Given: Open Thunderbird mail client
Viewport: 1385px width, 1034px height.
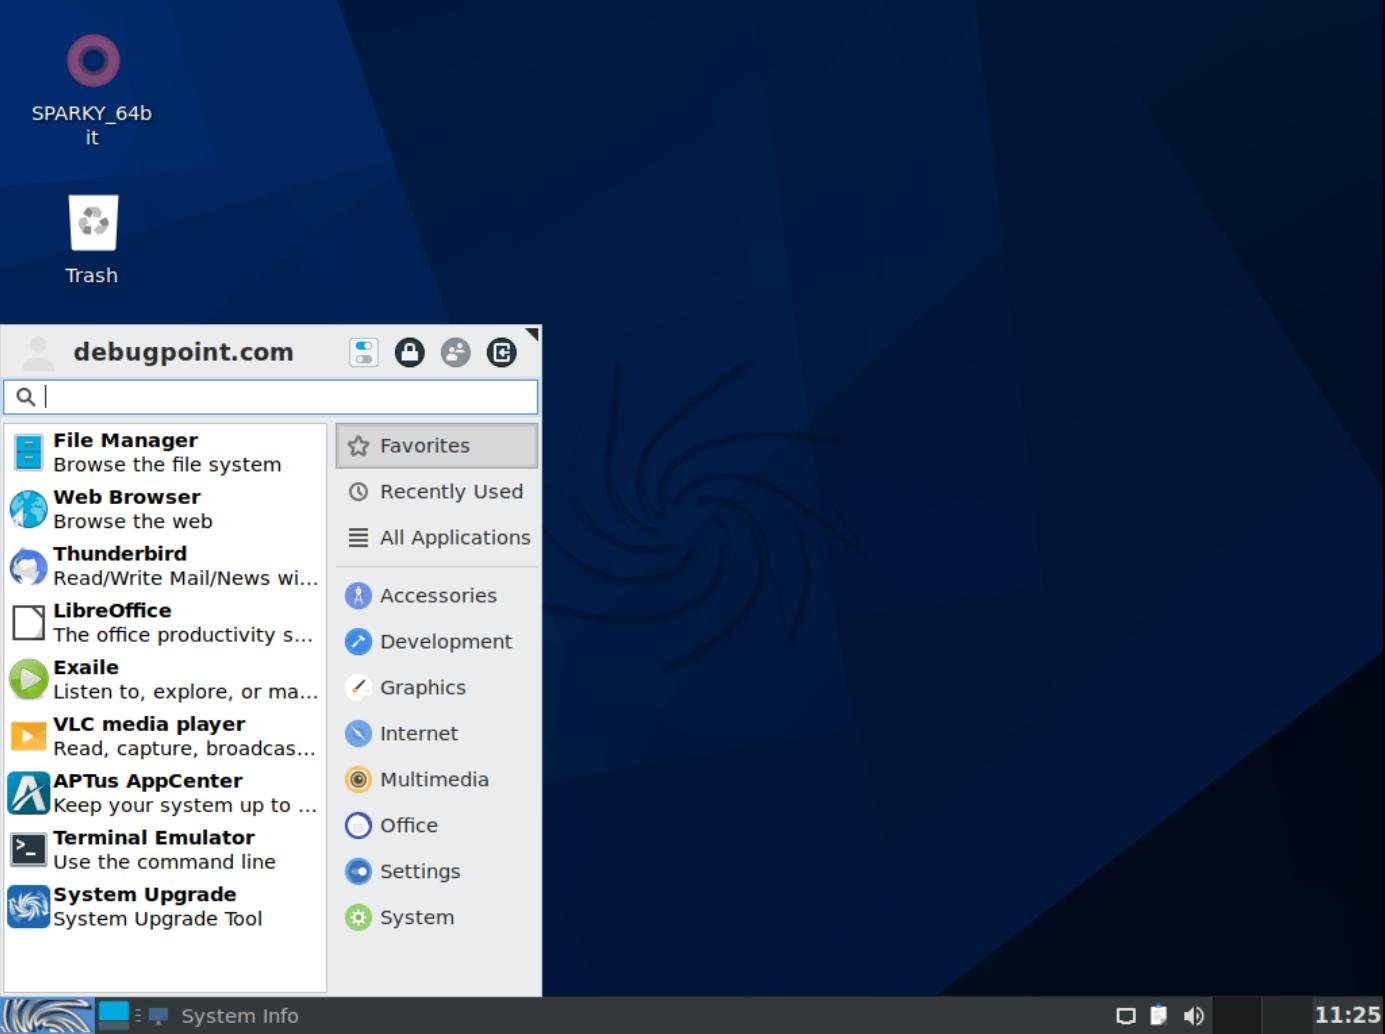Looking at the screenshot, I should pos(120,565).
